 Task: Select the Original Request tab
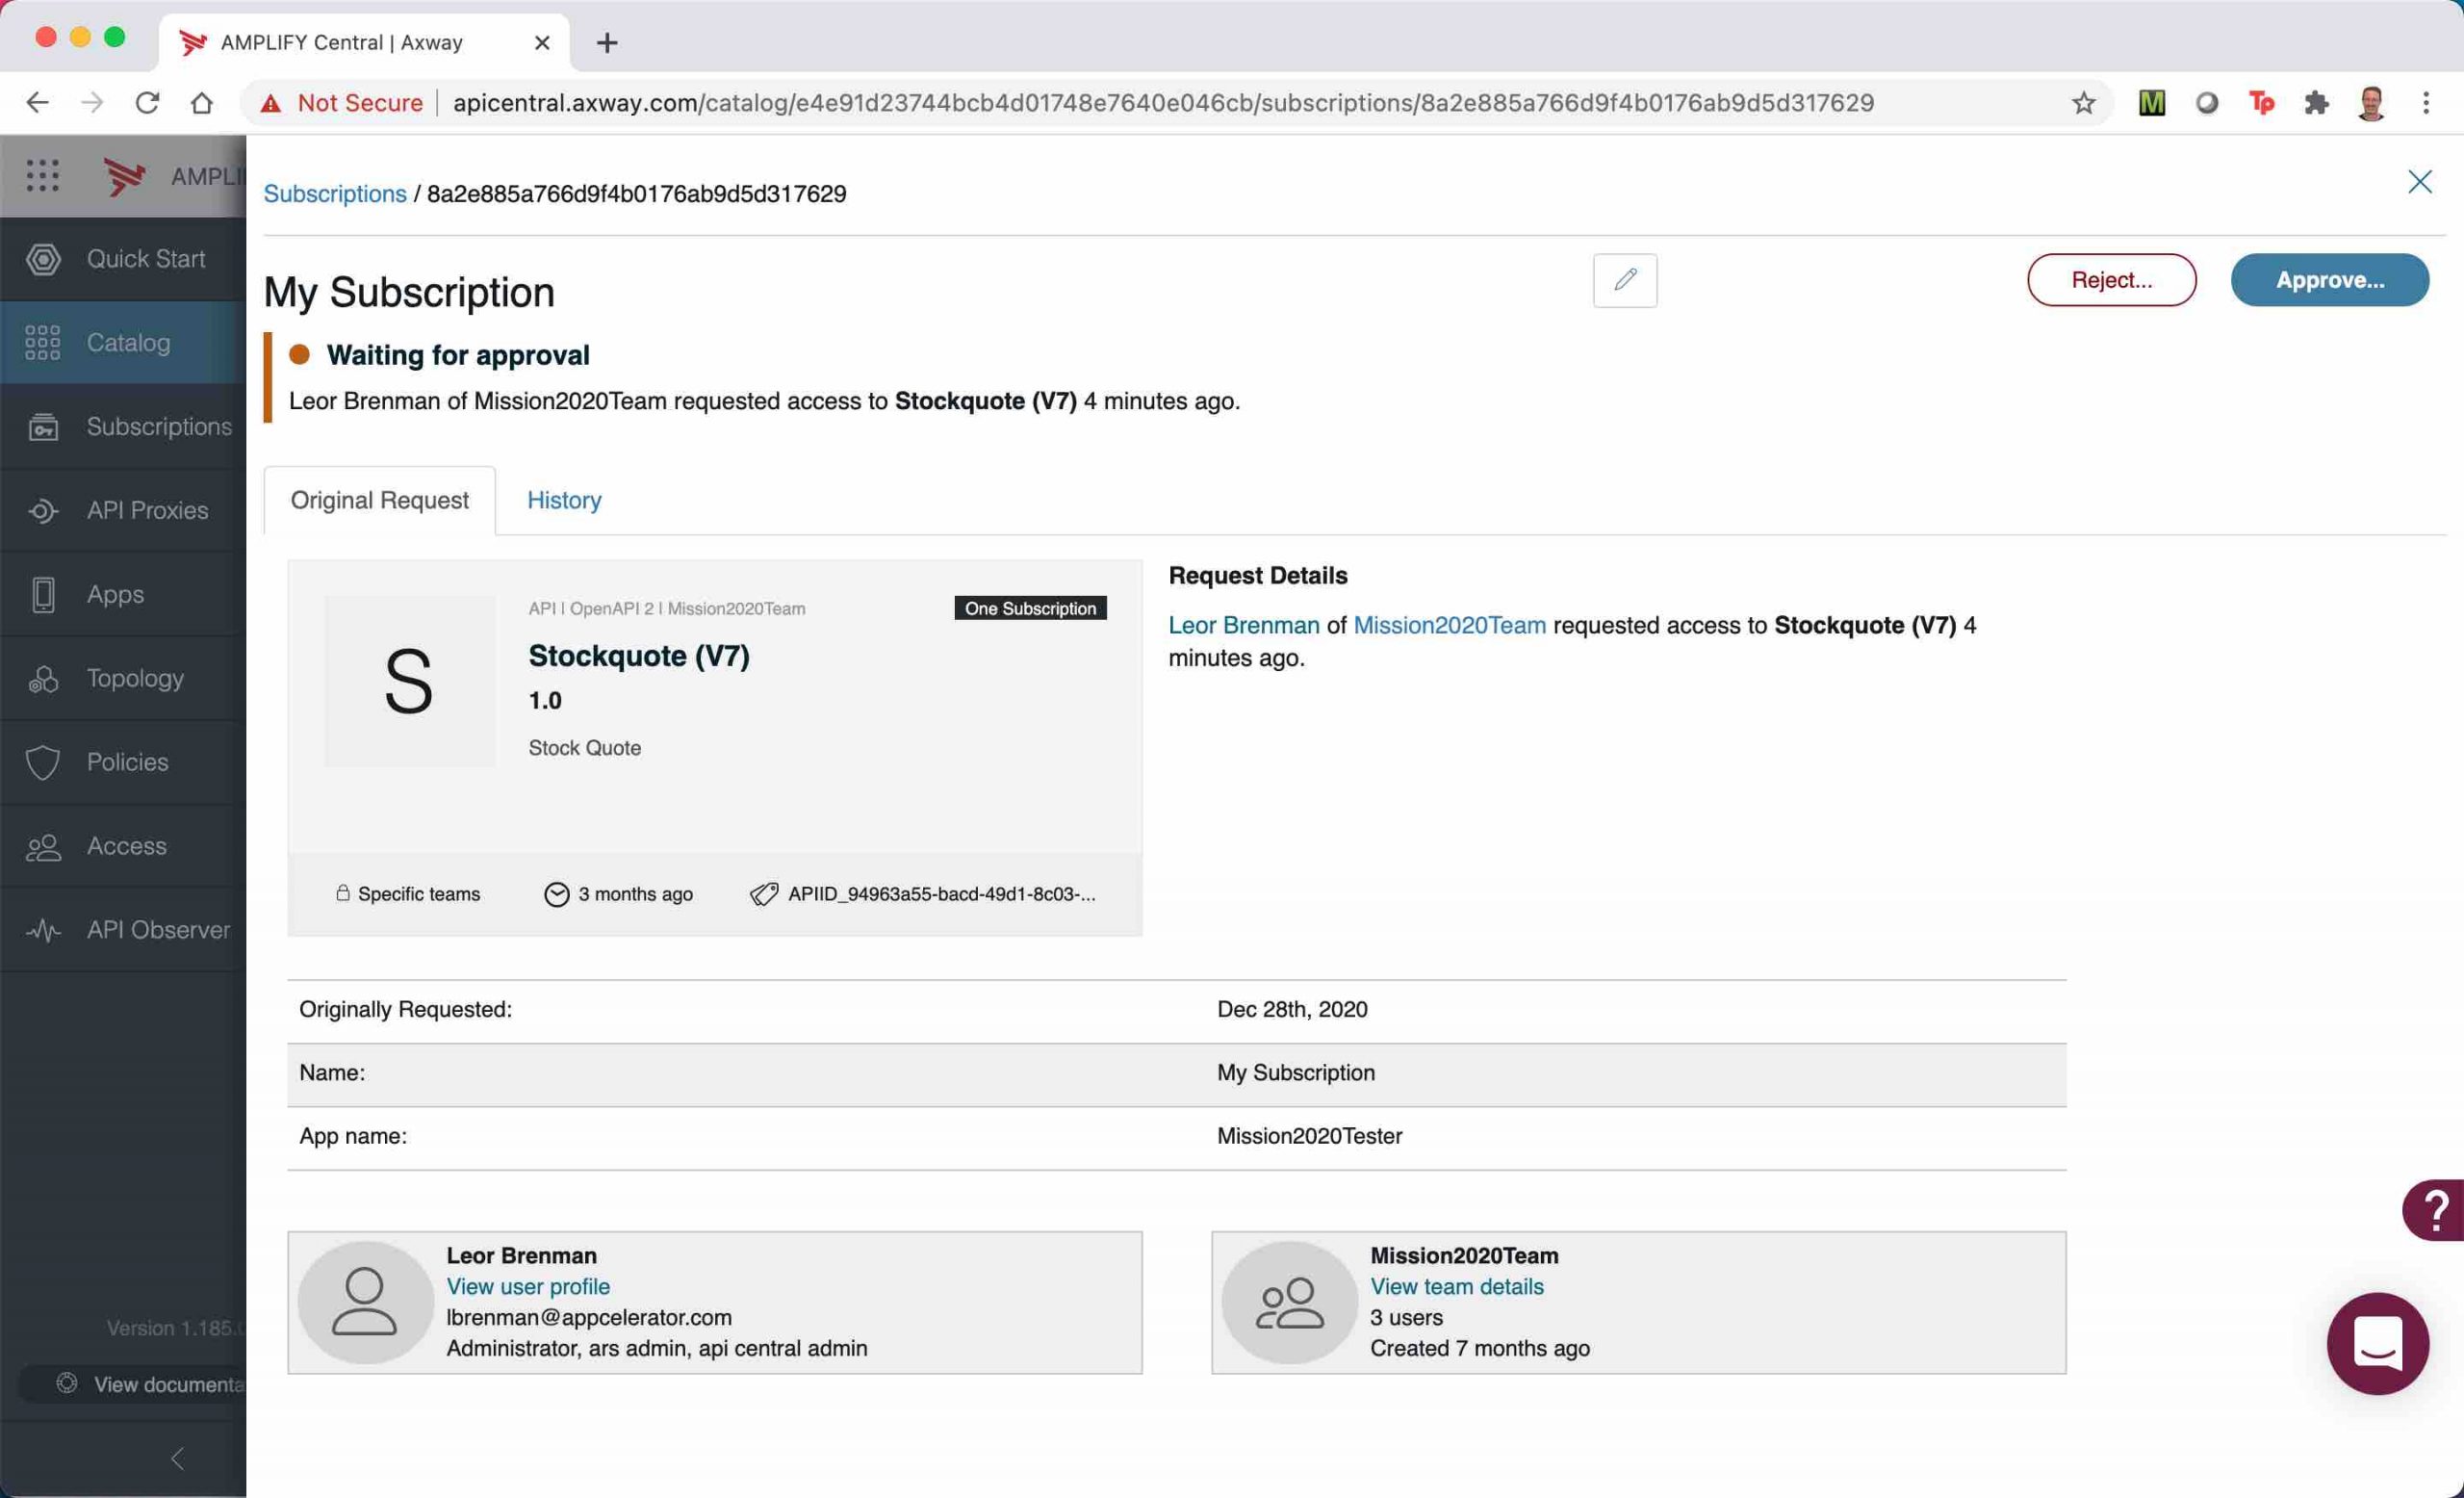379,500
